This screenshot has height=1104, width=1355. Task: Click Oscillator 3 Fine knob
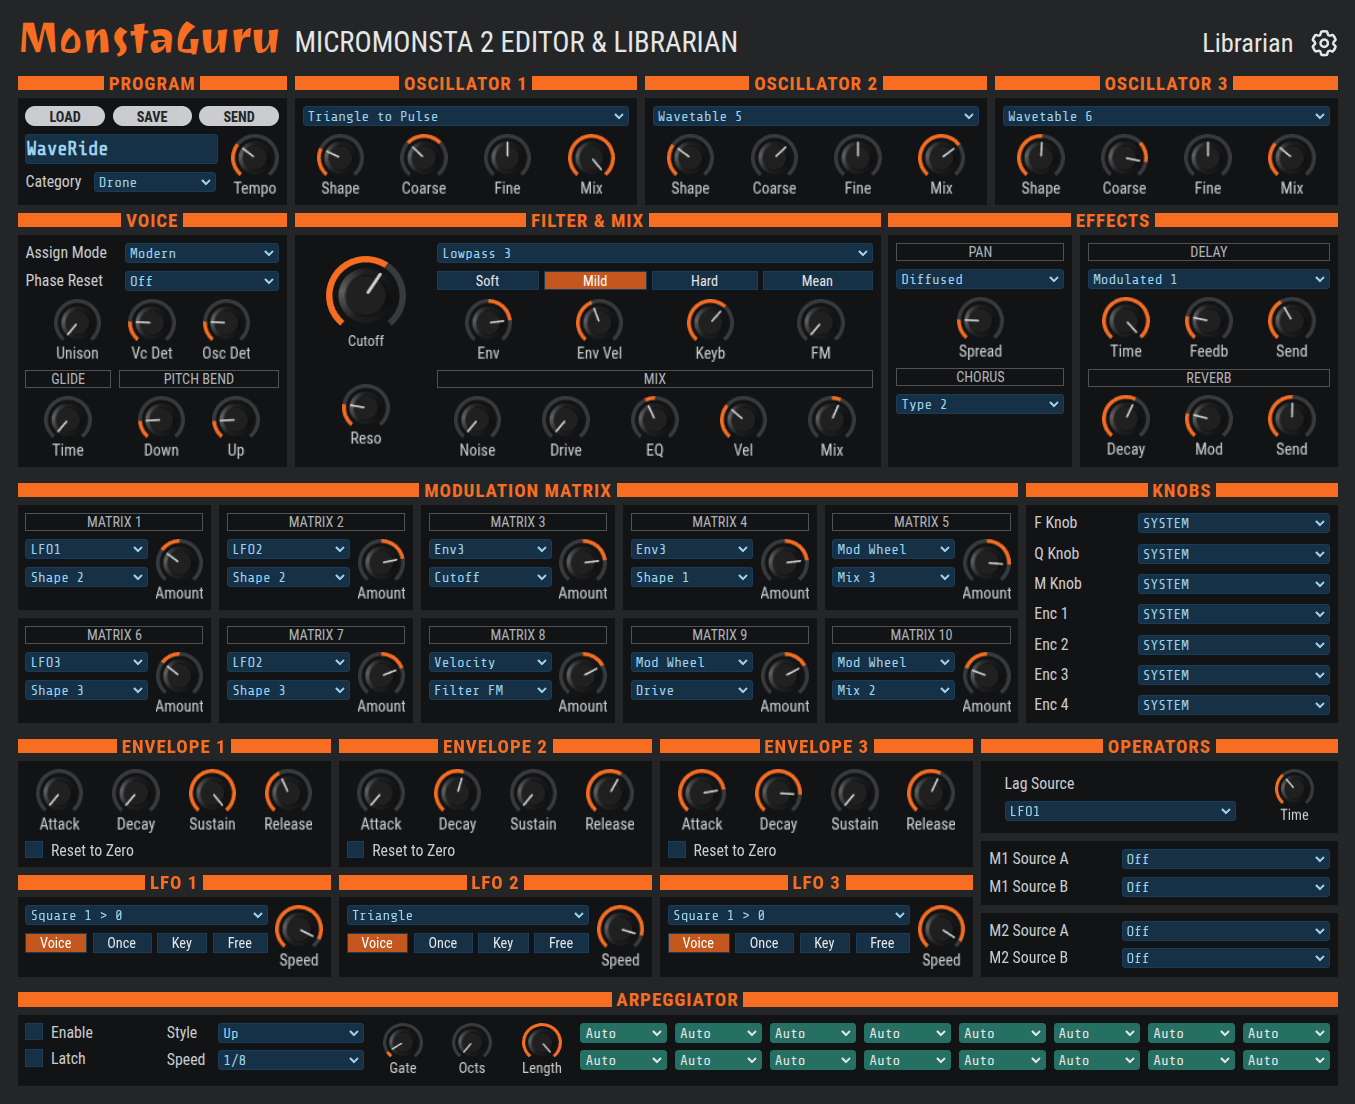(1208, 158)
